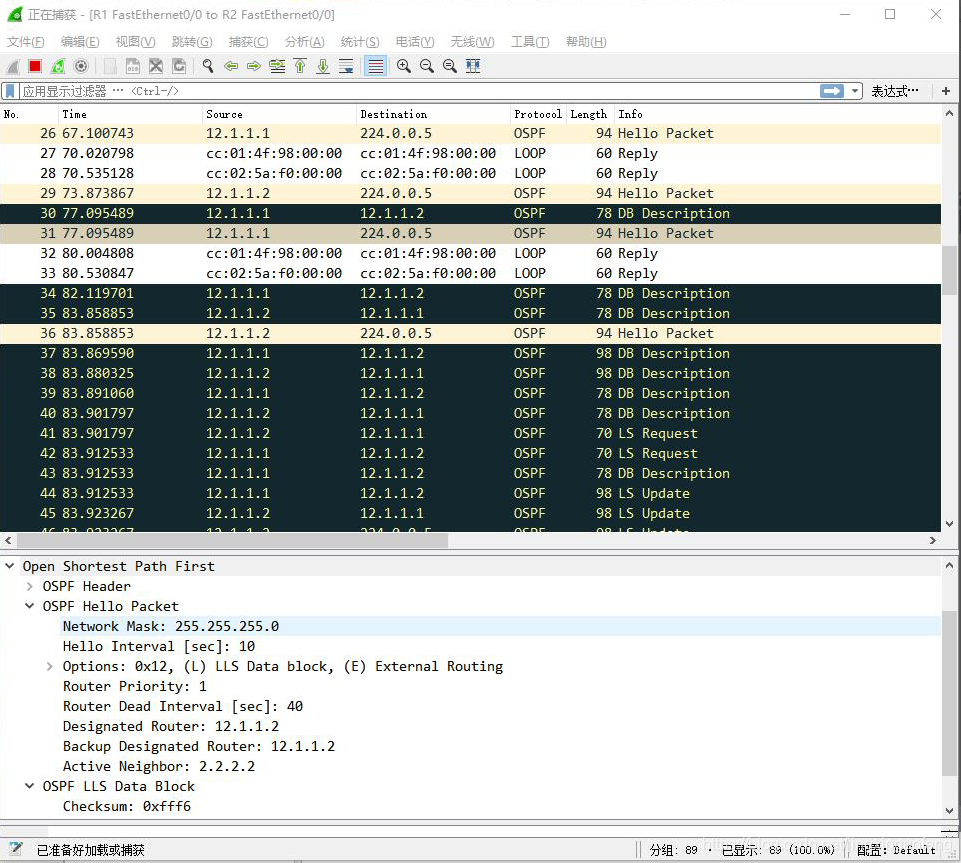This screenshot has height=863, width=961.
Task: Toggle packet list colorize rules
Action: 375,66
